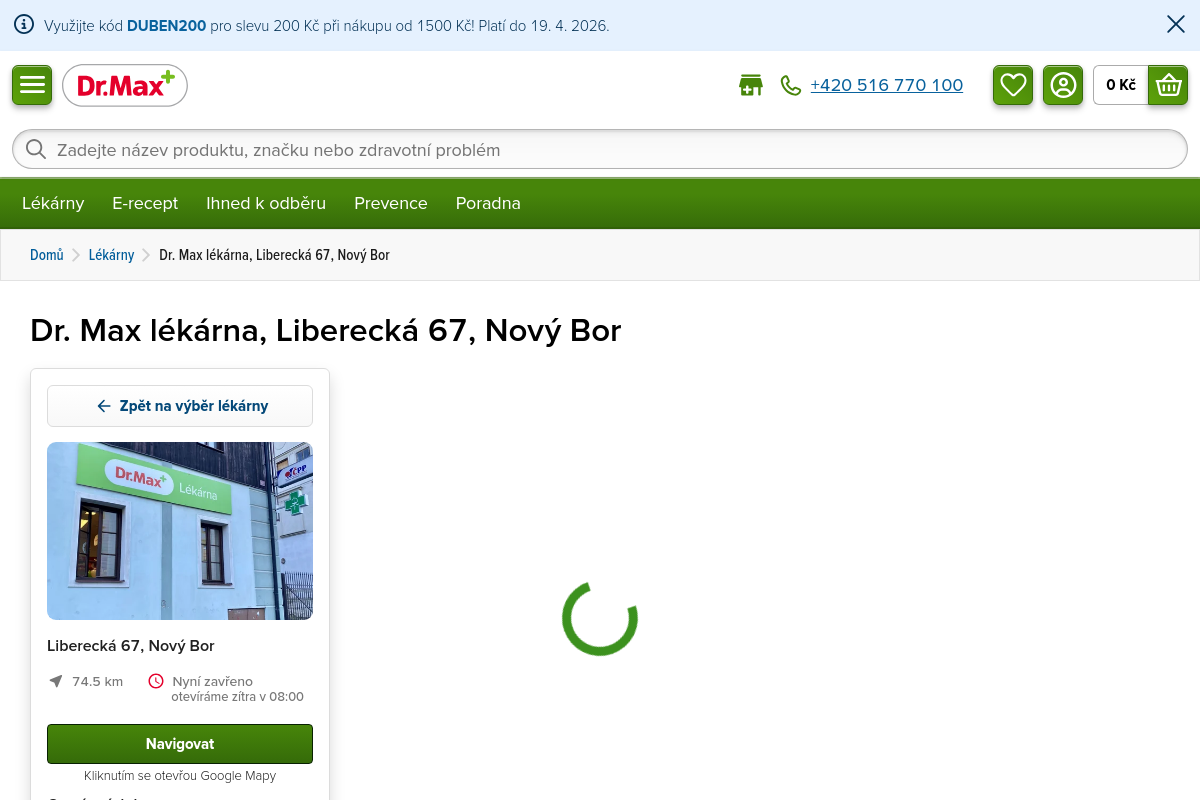Open the pharmacy store locator icon

click(x=750, y=86)
